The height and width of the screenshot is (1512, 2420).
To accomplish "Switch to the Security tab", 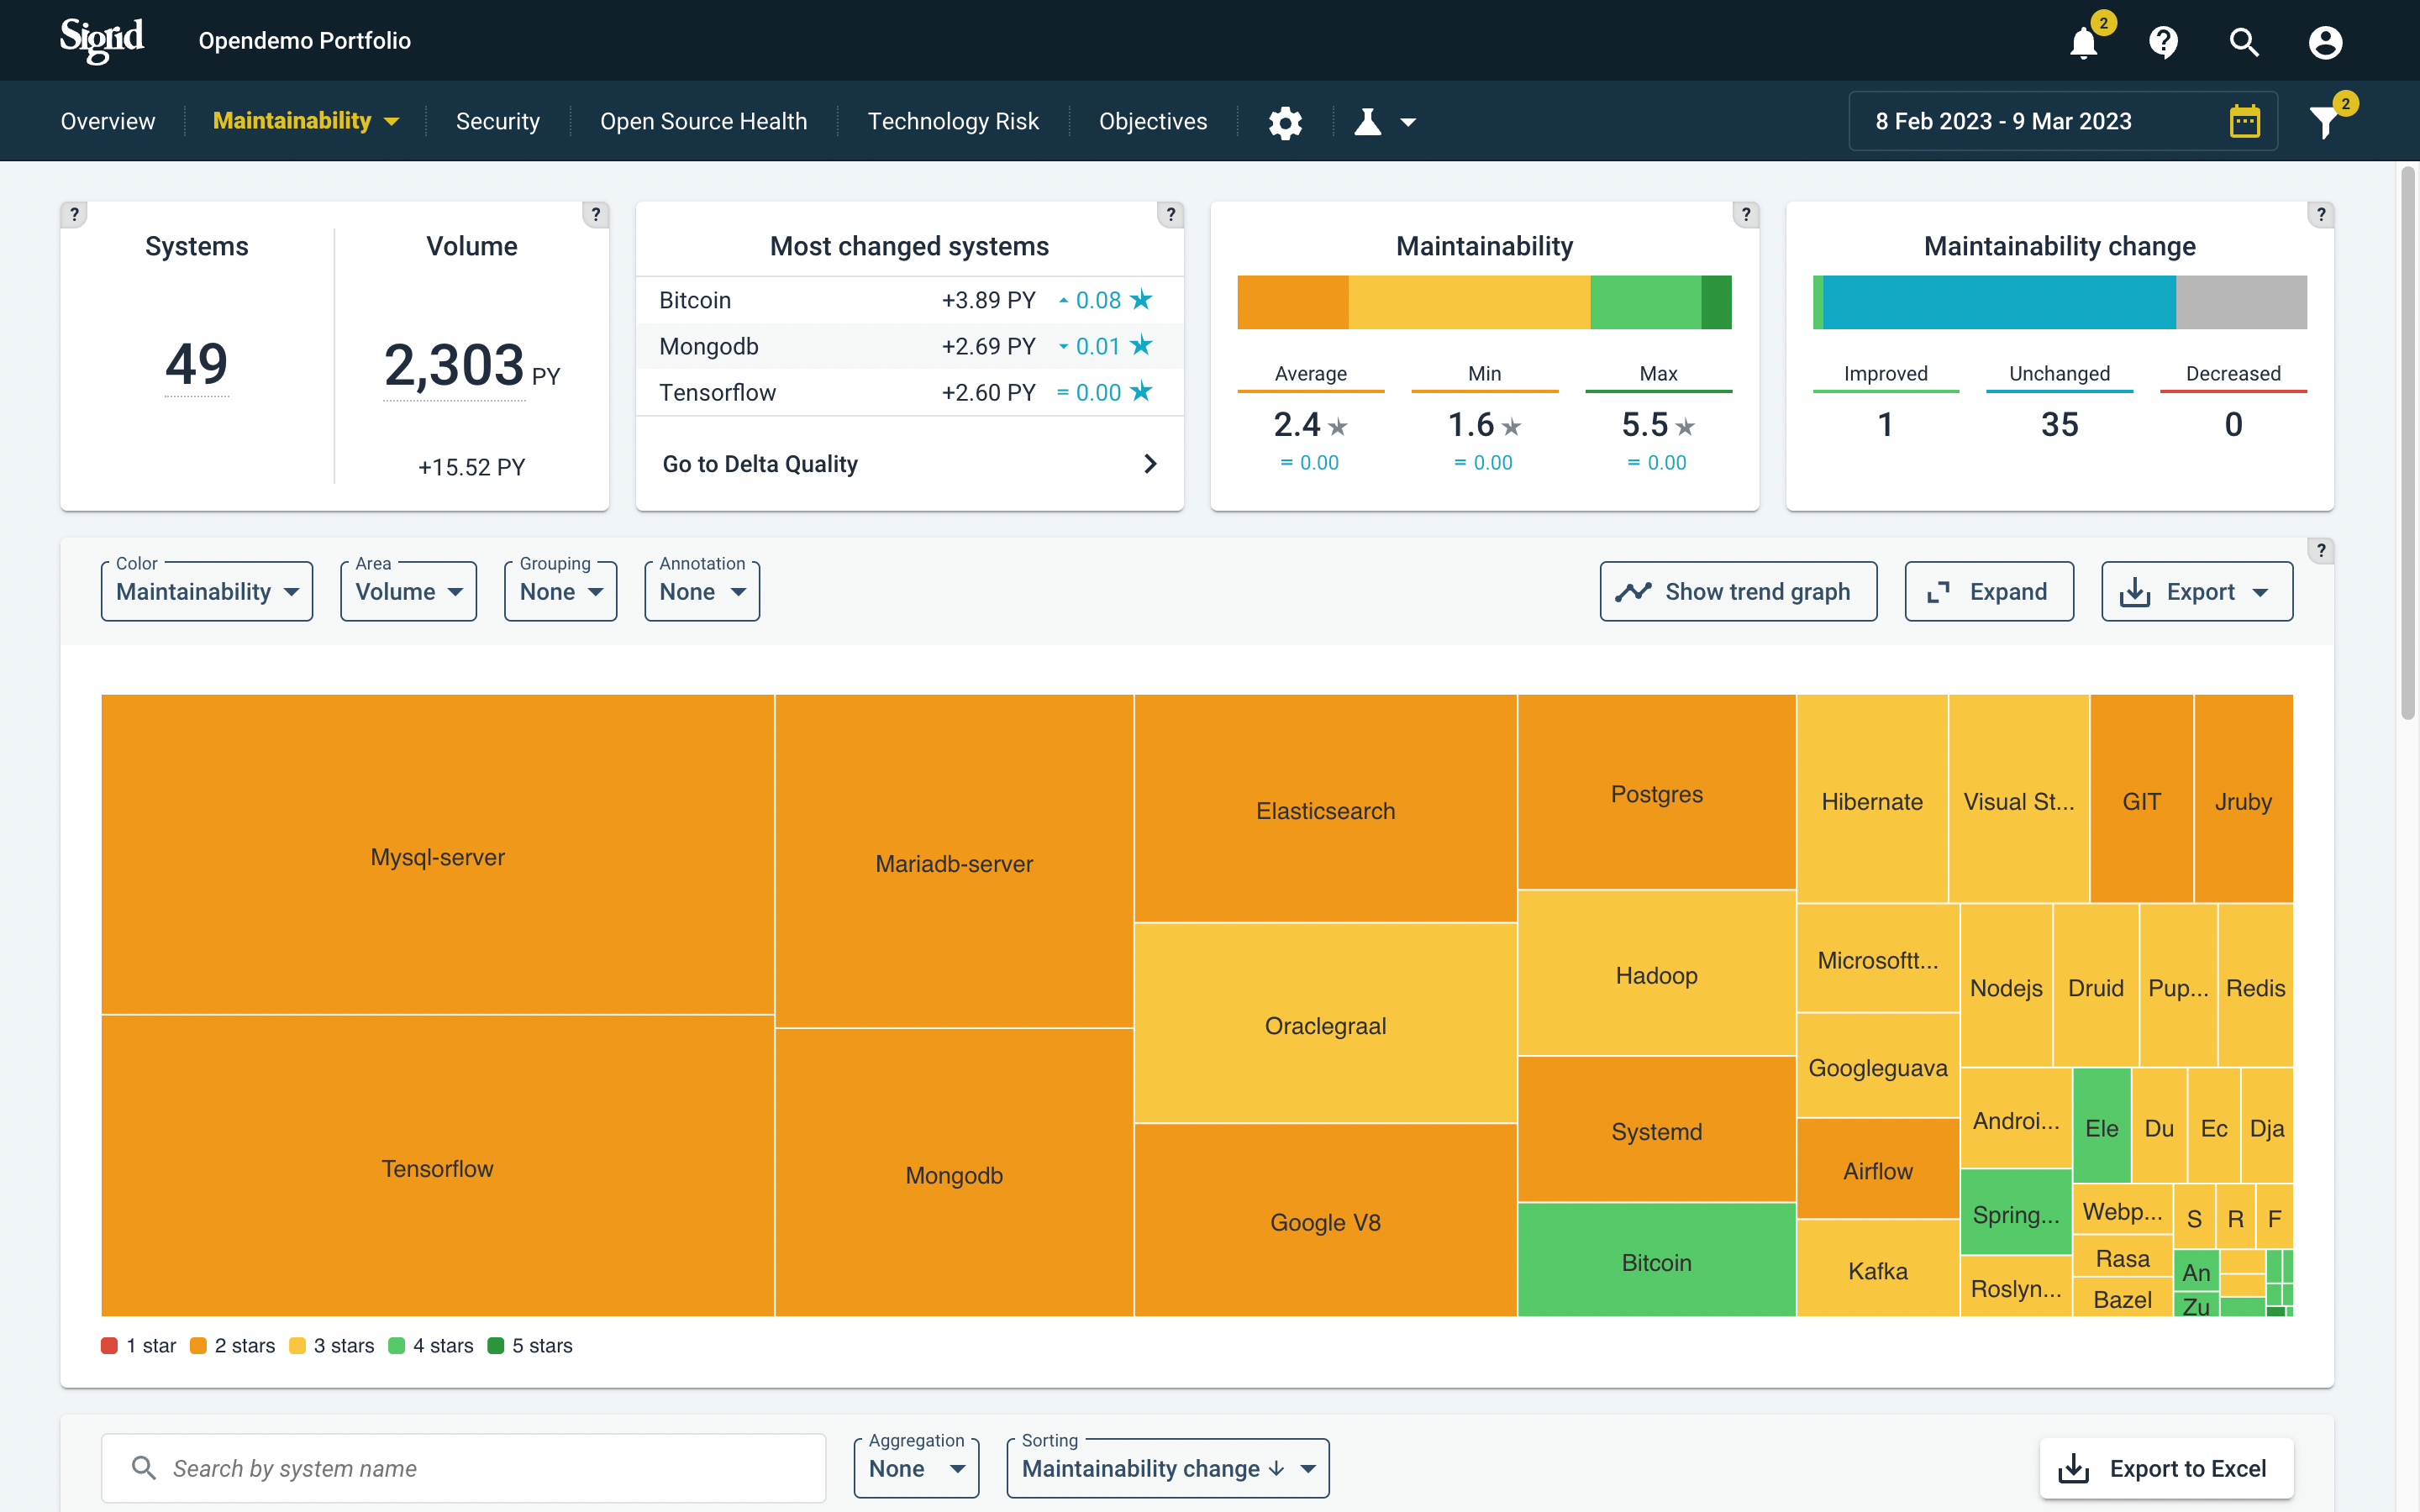I will pos(497,121).
